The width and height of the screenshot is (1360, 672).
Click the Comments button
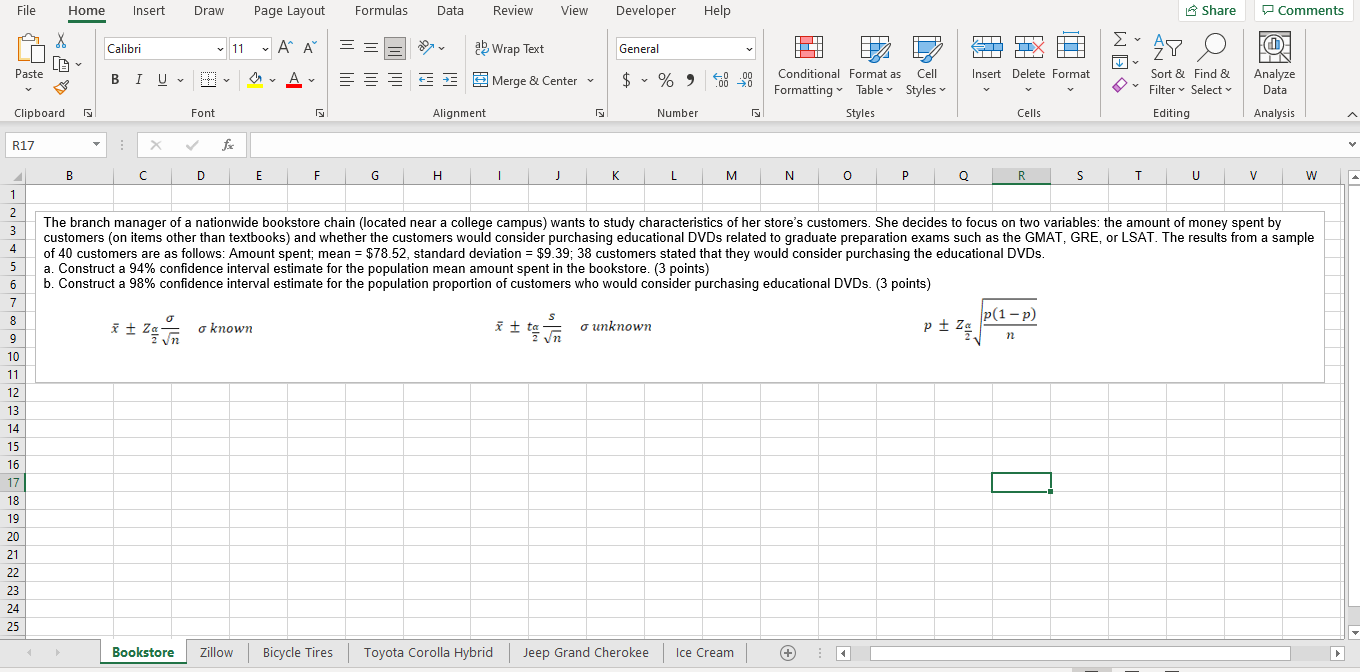coord(1303,9)
